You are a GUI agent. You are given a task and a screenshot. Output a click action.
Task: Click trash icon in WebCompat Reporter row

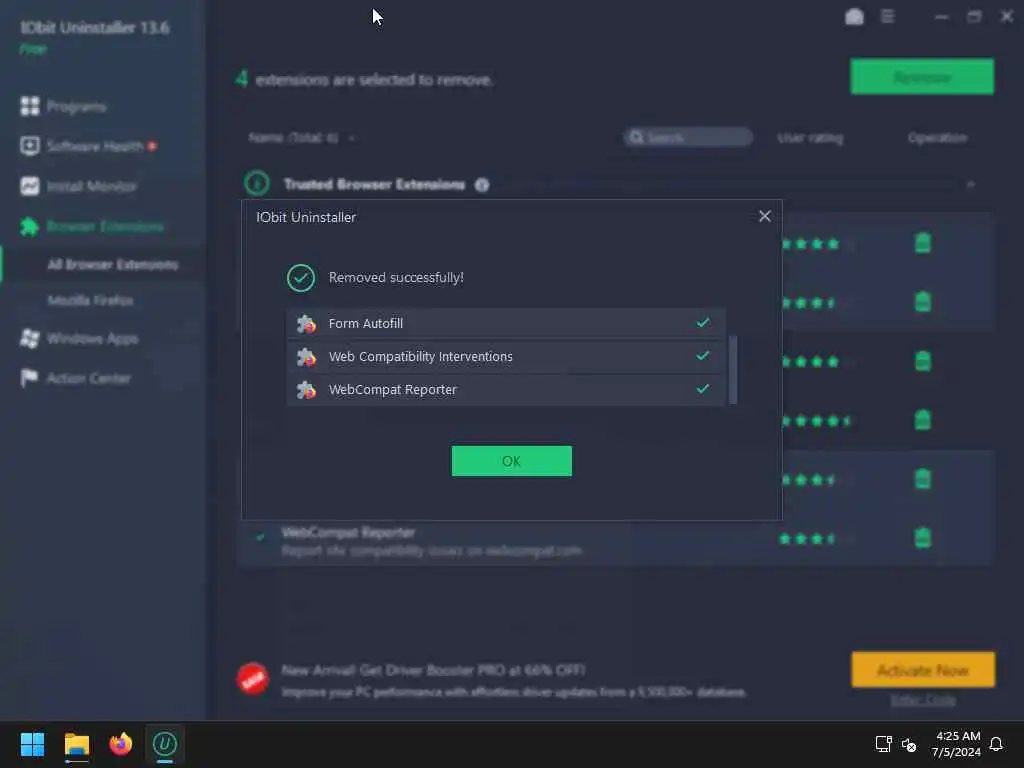tap(923, 538)
